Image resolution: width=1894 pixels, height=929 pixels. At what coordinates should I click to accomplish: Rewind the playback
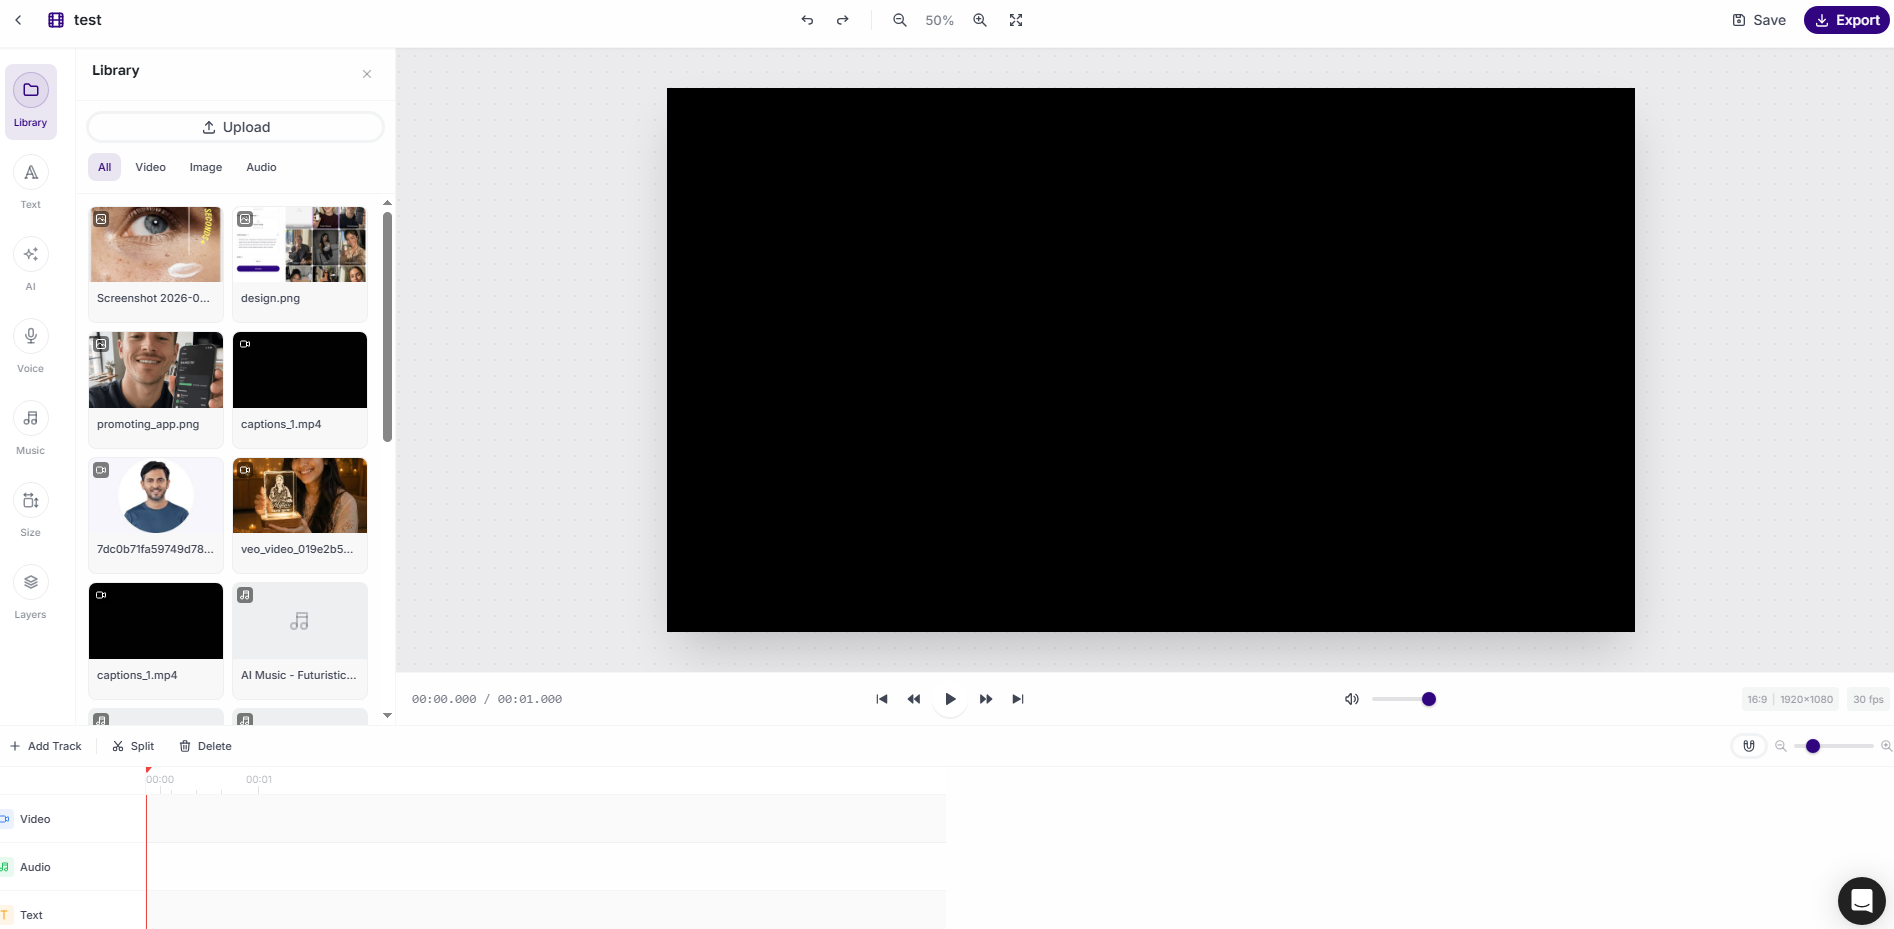[x=914, y=699]
